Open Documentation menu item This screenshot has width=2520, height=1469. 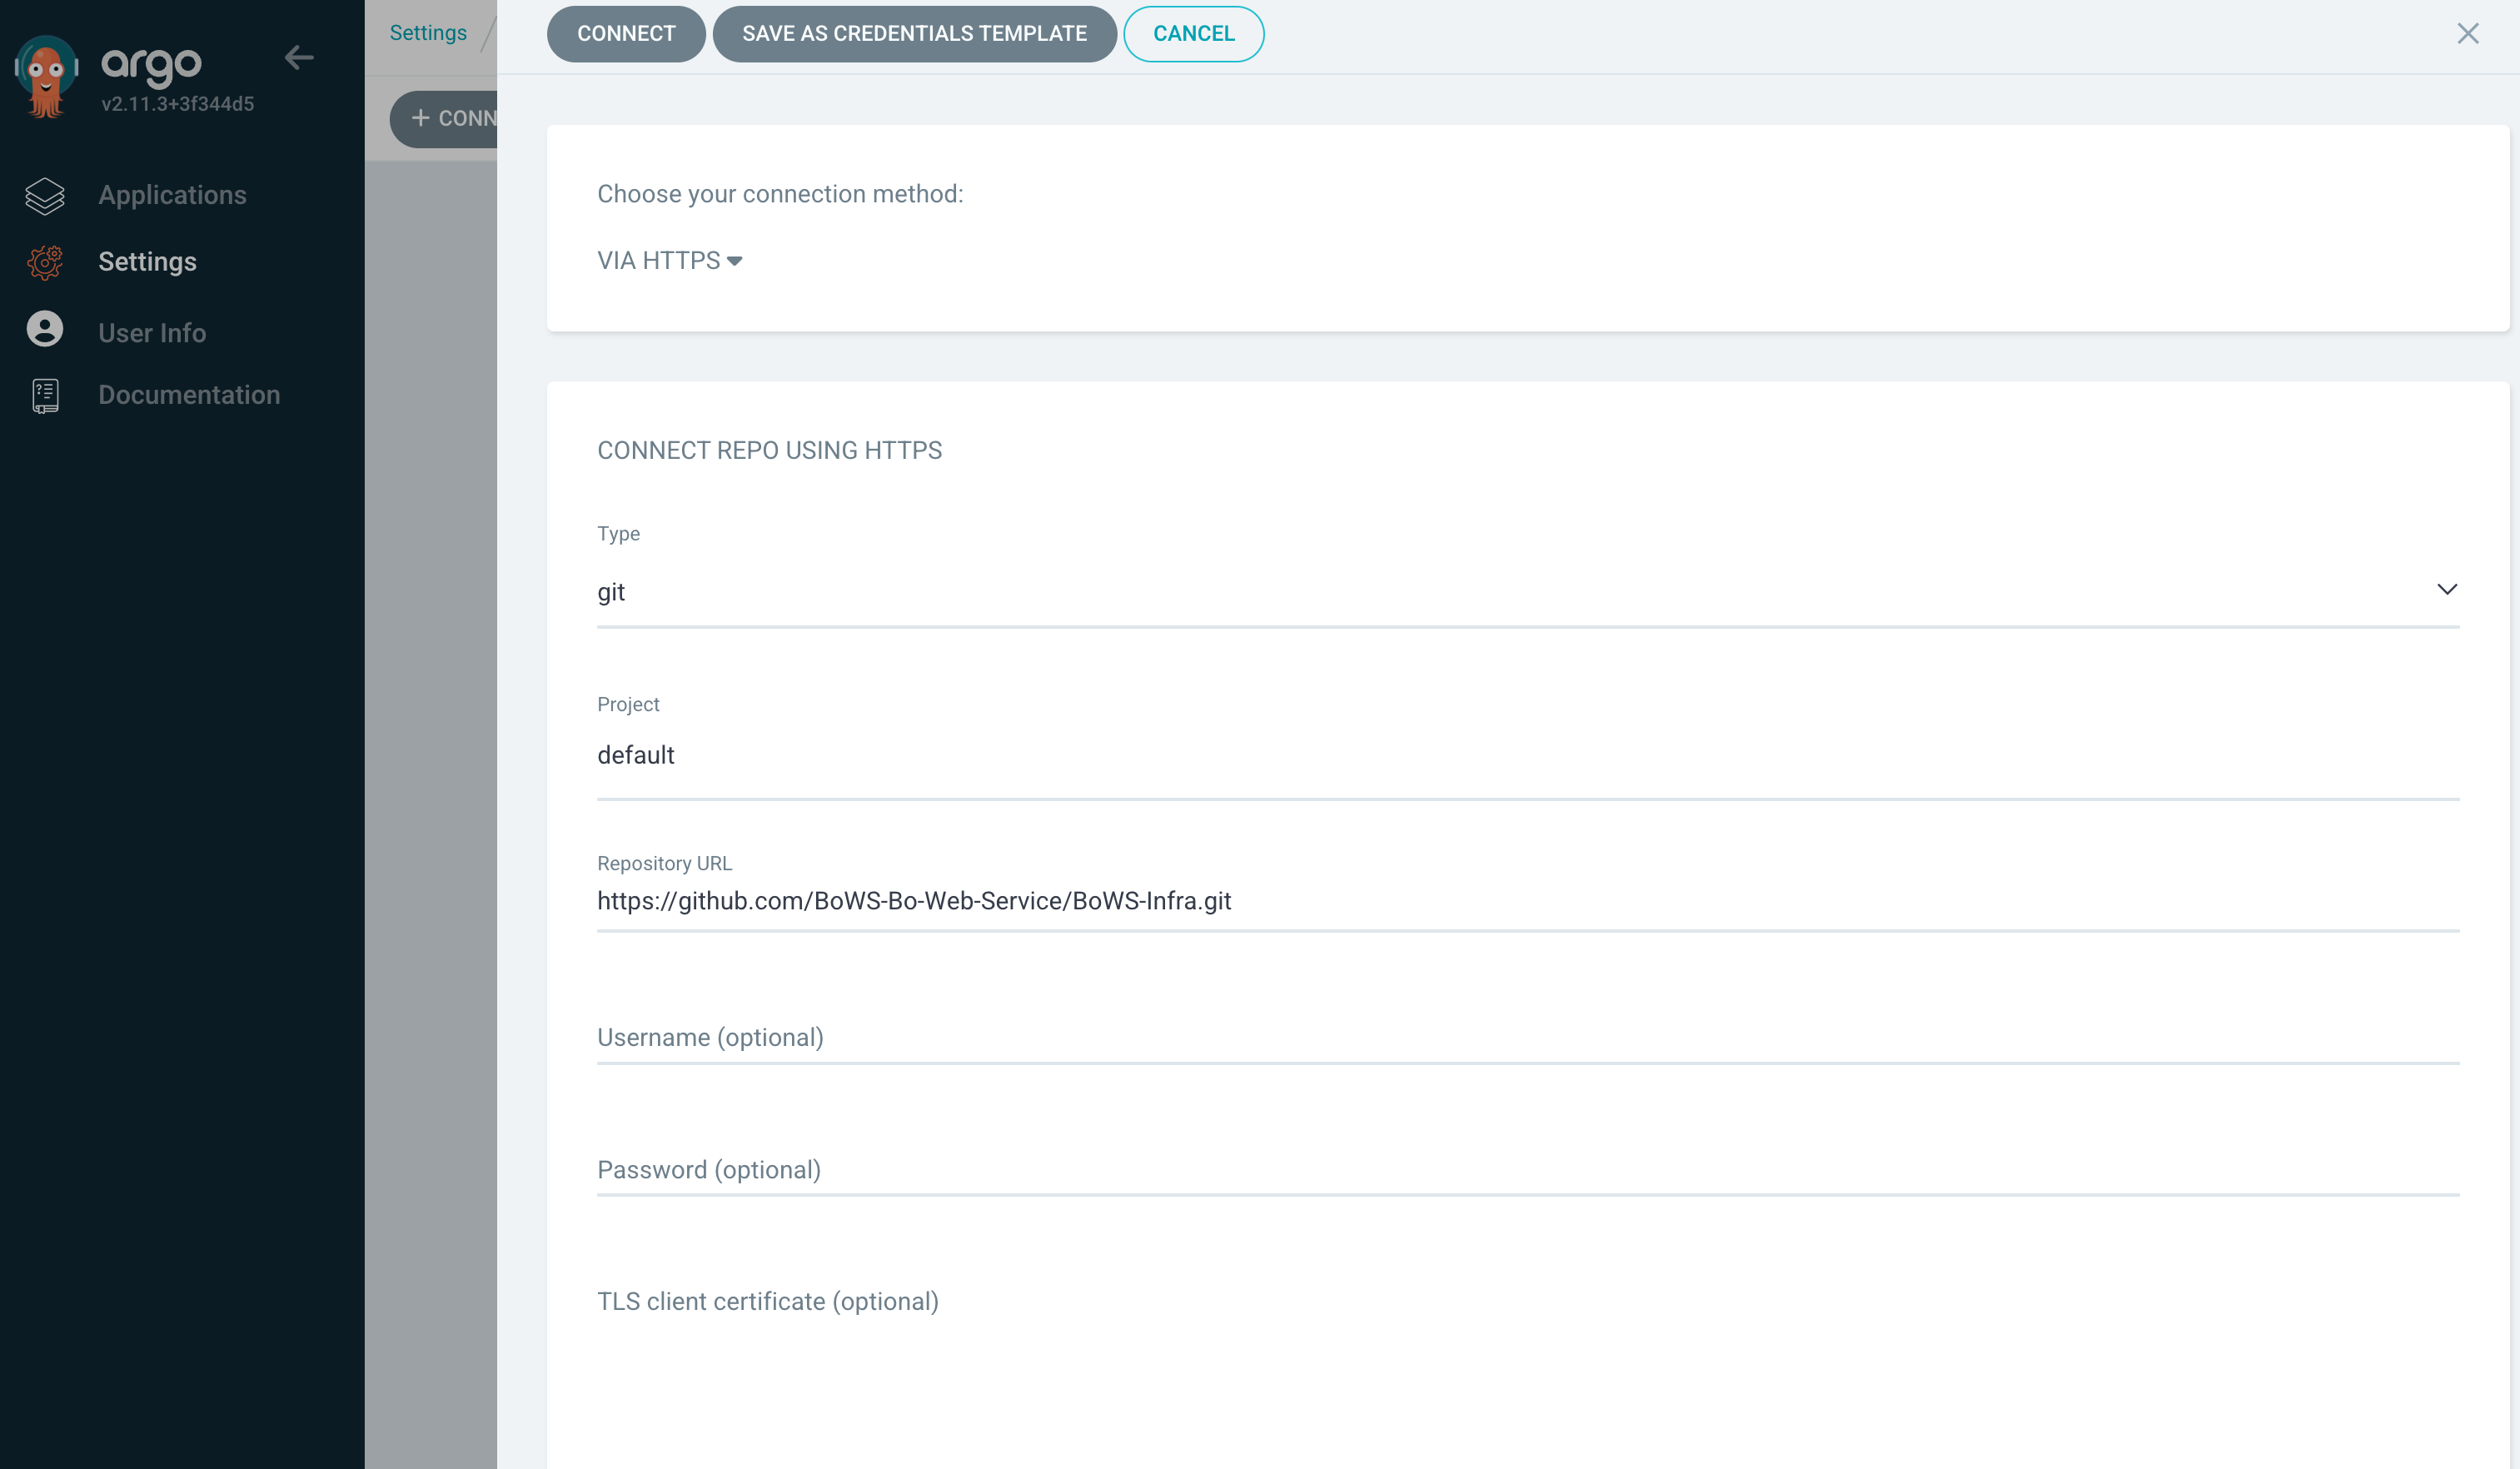[x=189, y=395]
